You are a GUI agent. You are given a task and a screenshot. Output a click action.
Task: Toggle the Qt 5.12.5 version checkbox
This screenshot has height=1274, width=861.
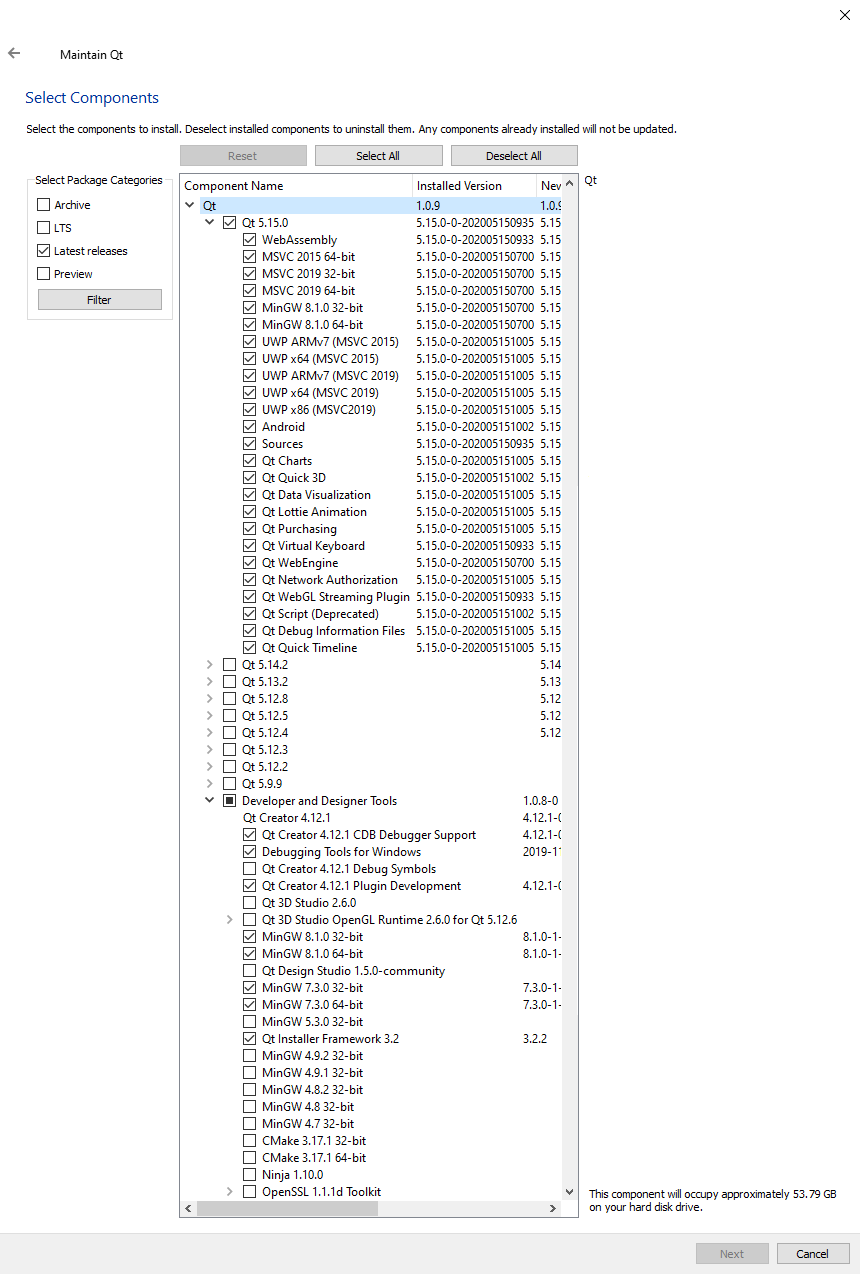pyautogui.click(x=230, y=716)
